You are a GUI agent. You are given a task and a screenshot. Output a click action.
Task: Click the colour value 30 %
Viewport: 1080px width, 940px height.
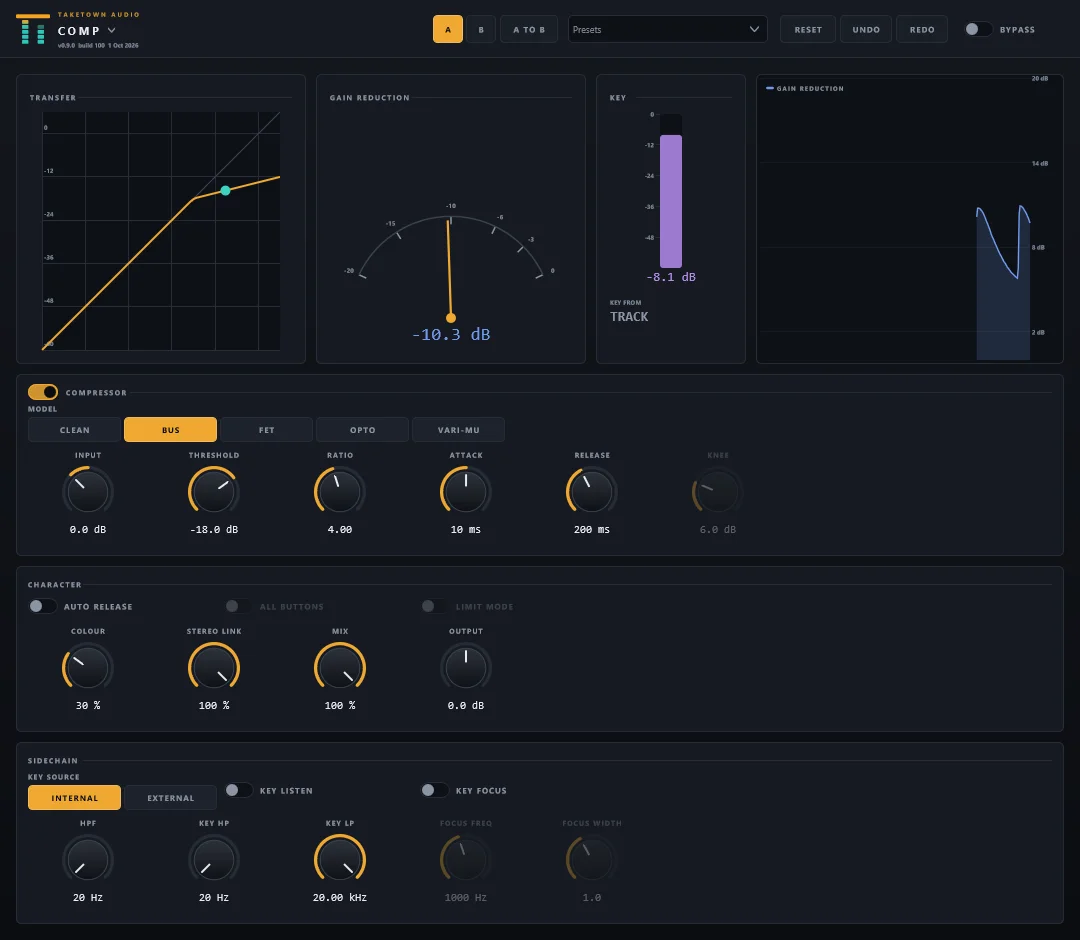pos(87,705)
